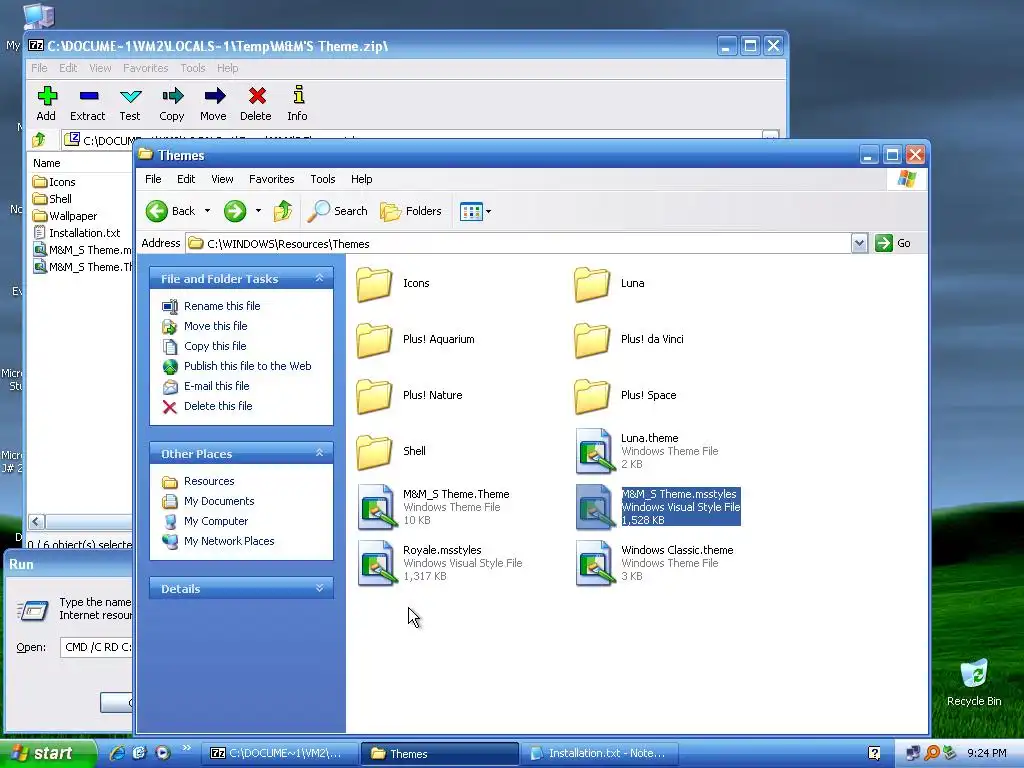
Task: Click the 7-Zip horizontal scrollbar left arrow
Action: click(37, 522)
